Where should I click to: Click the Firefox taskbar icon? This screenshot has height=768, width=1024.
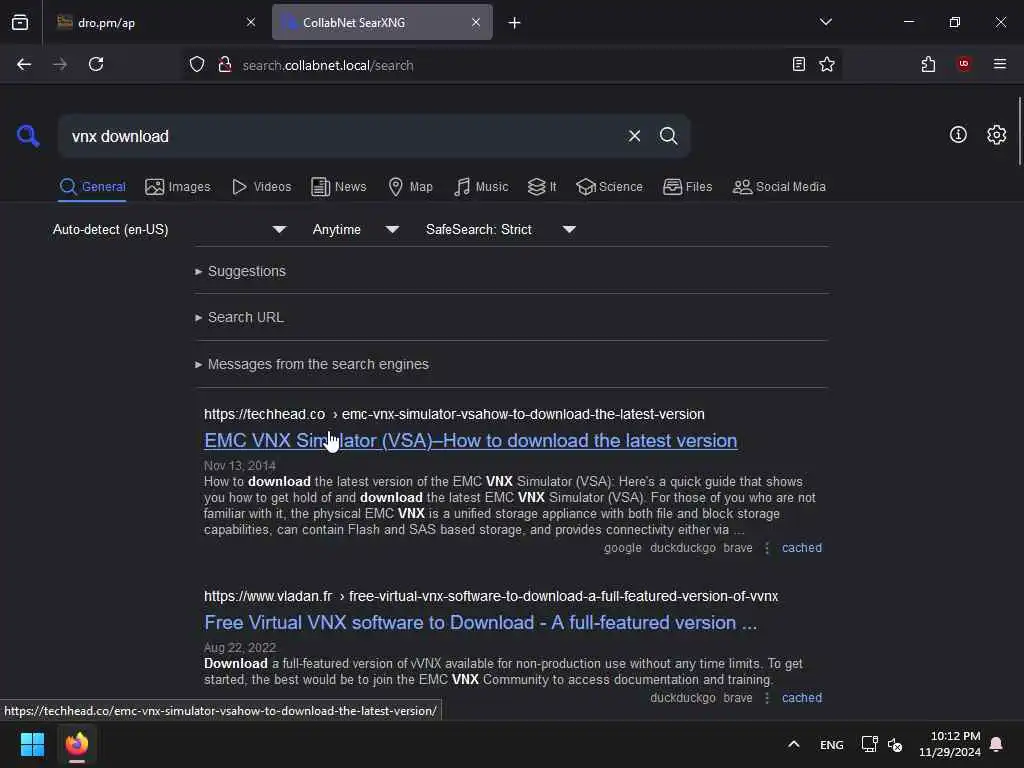point(76,744)
